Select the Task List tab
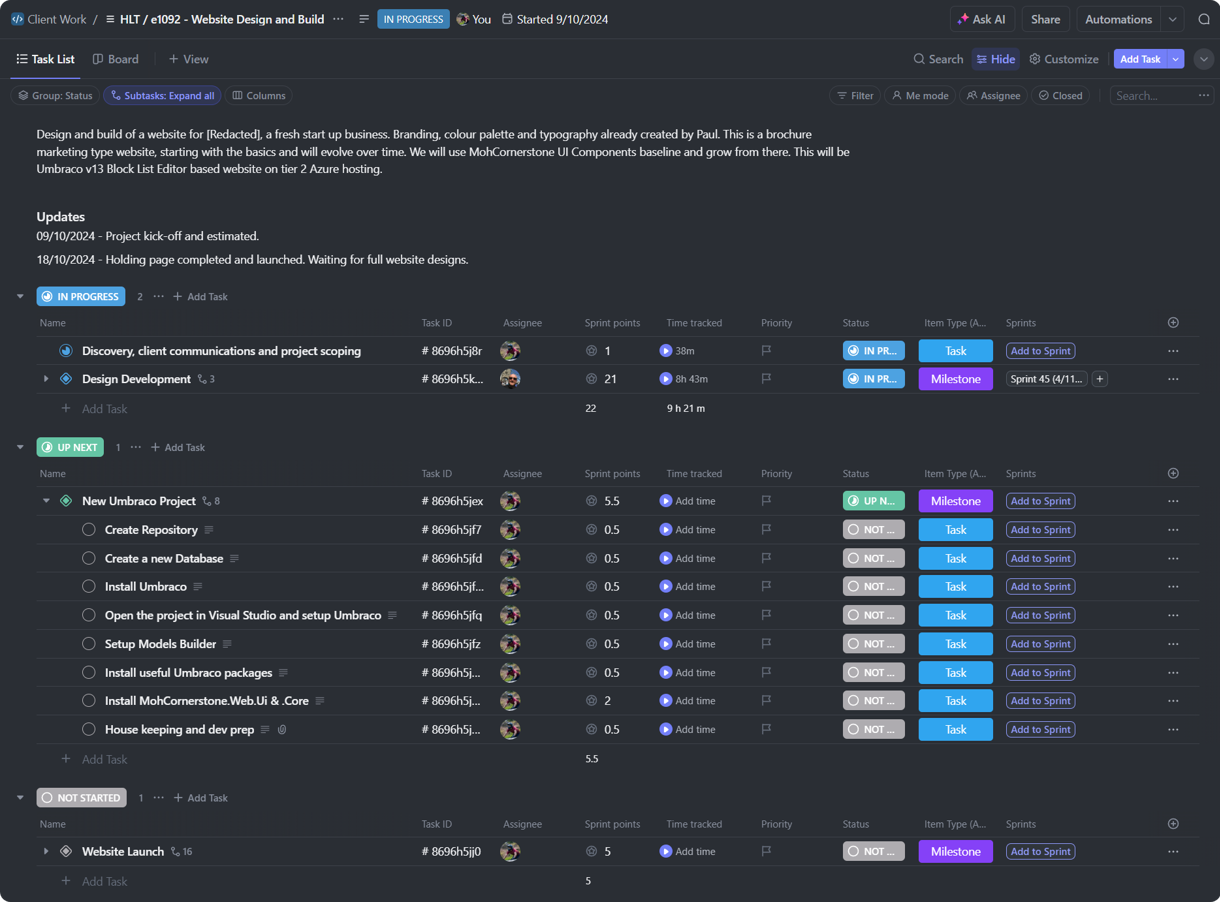Viewport: 1220px width, 902px height. (x=45, y=59)
